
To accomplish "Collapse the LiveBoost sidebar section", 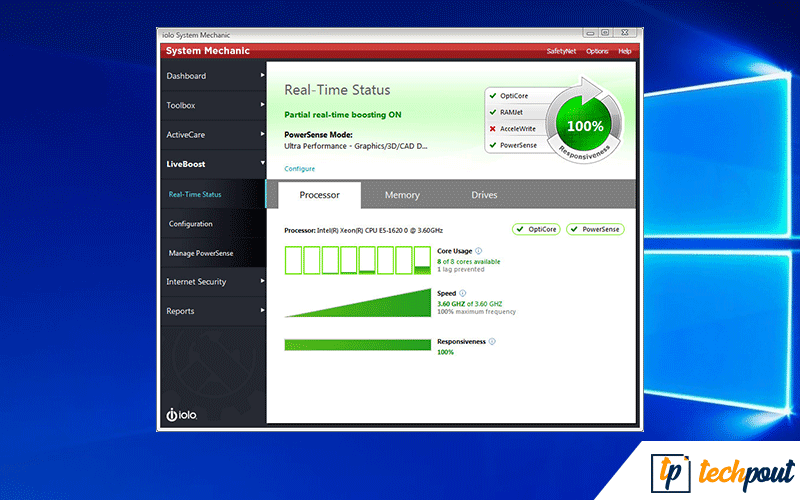I will [x=212, y=163].
